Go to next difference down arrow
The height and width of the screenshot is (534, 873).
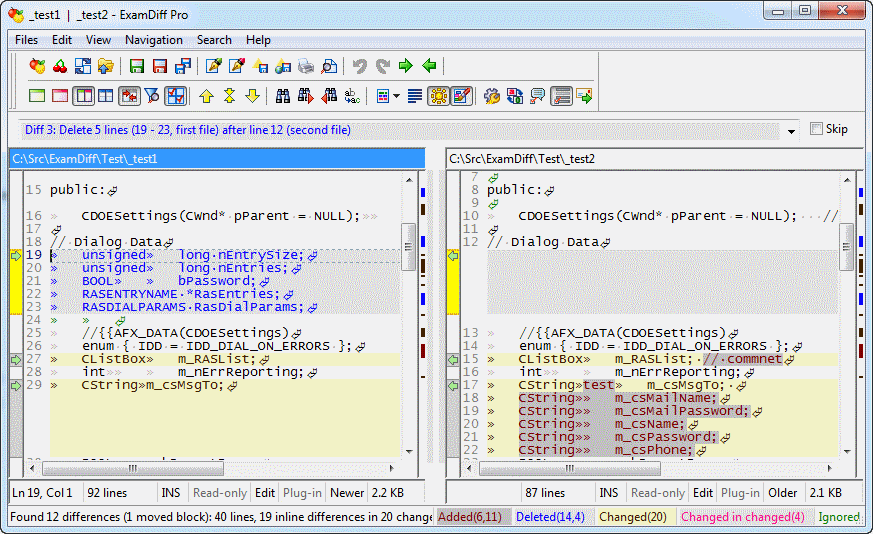[252, 96]
